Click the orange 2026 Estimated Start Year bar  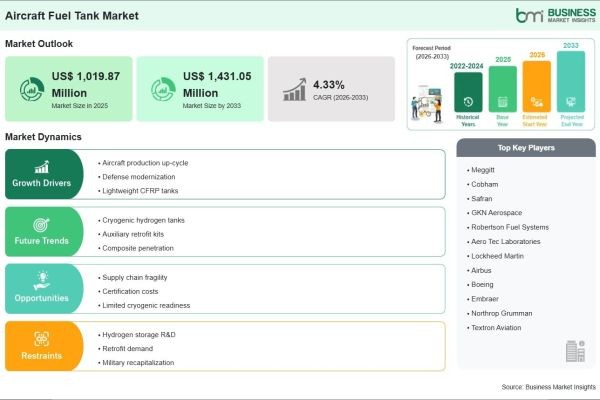click(536, 87)
